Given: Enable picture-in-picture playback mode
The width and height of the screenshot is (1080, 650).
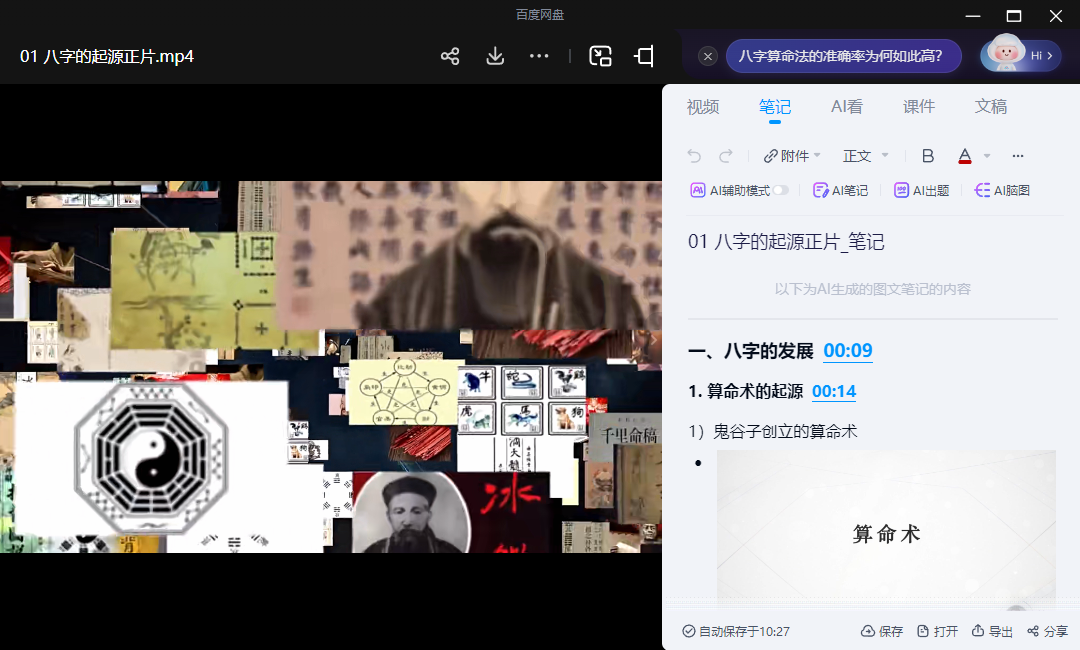Looking at the screenshot, I should tap(600, 57).
